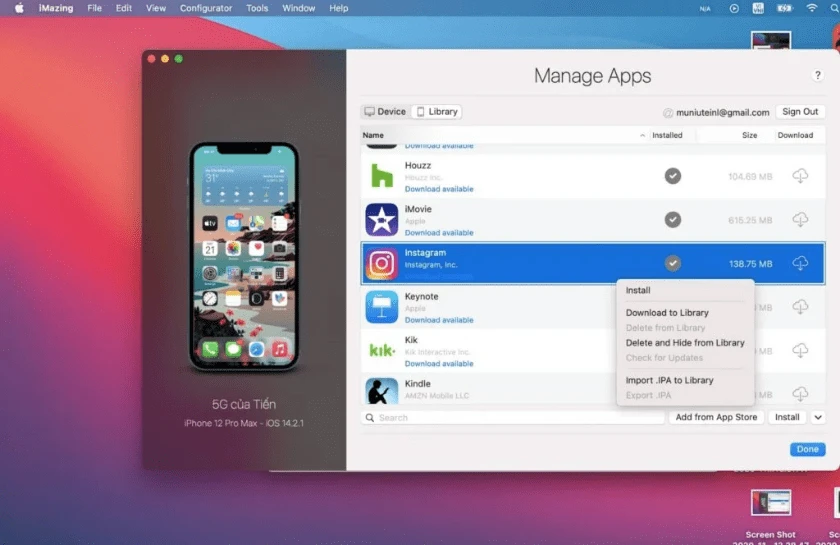
Task: Open the File menu
Action: tap(94, 8)
